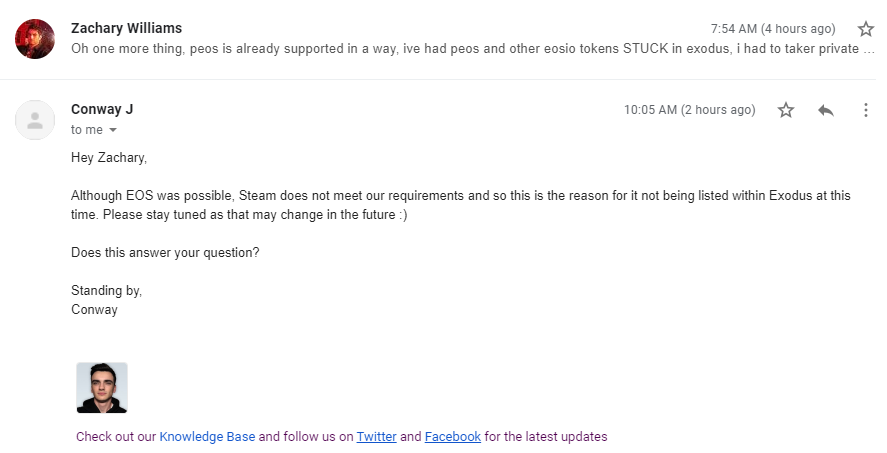Viewport: 887px width, 453px height.
Task: Click the 7:54 AM timestamp
Action: (x=773, y=29)
